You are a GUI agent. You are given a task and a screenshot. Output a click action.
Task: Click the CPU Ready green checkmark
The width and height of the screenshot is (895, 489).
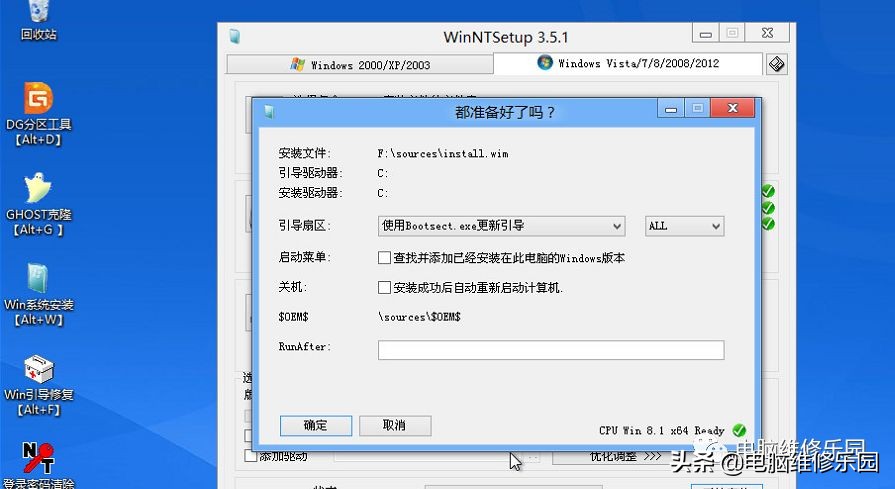[739, 430]
